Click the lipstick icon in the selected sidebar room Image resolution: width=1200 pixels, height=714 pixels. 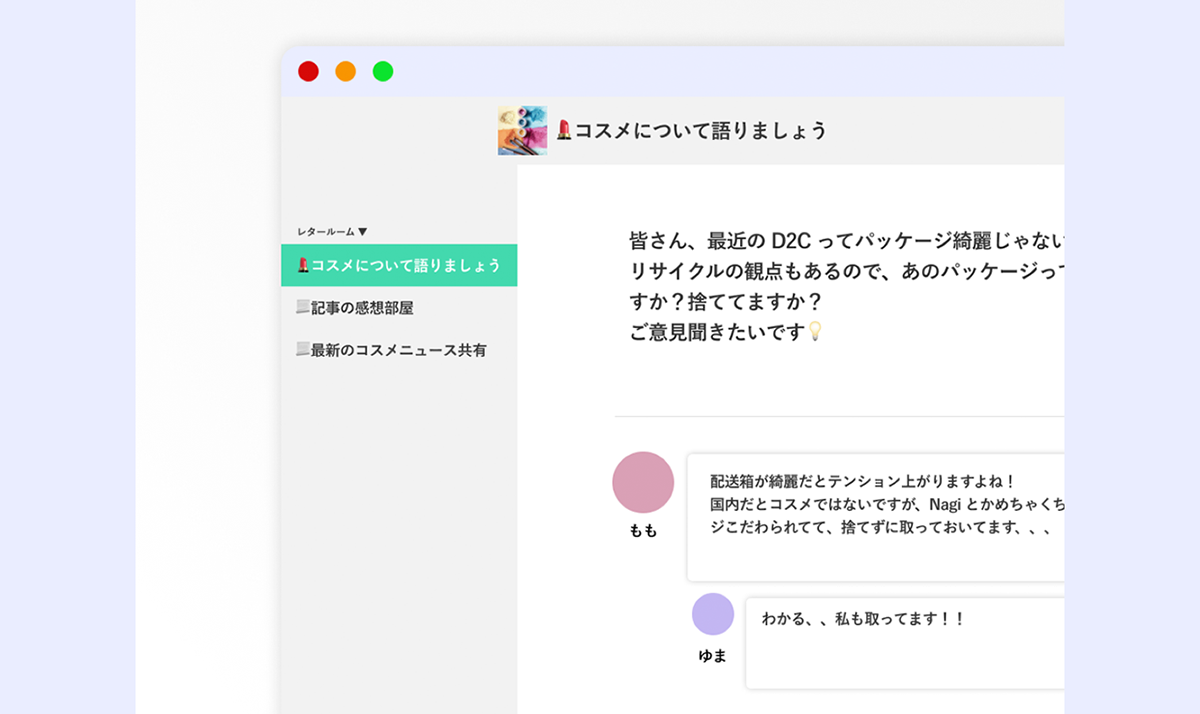pyautogui.click(x=303, y=265)
